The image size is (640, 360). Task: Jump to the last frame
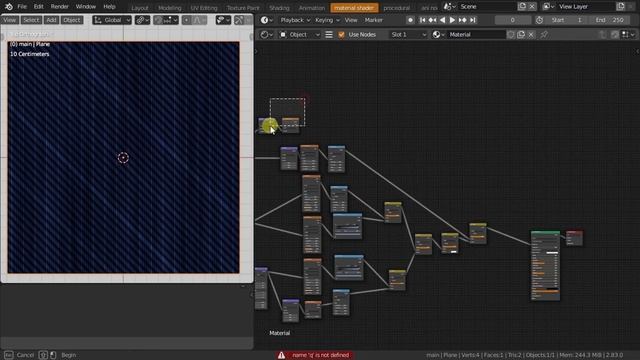point(473,20)
